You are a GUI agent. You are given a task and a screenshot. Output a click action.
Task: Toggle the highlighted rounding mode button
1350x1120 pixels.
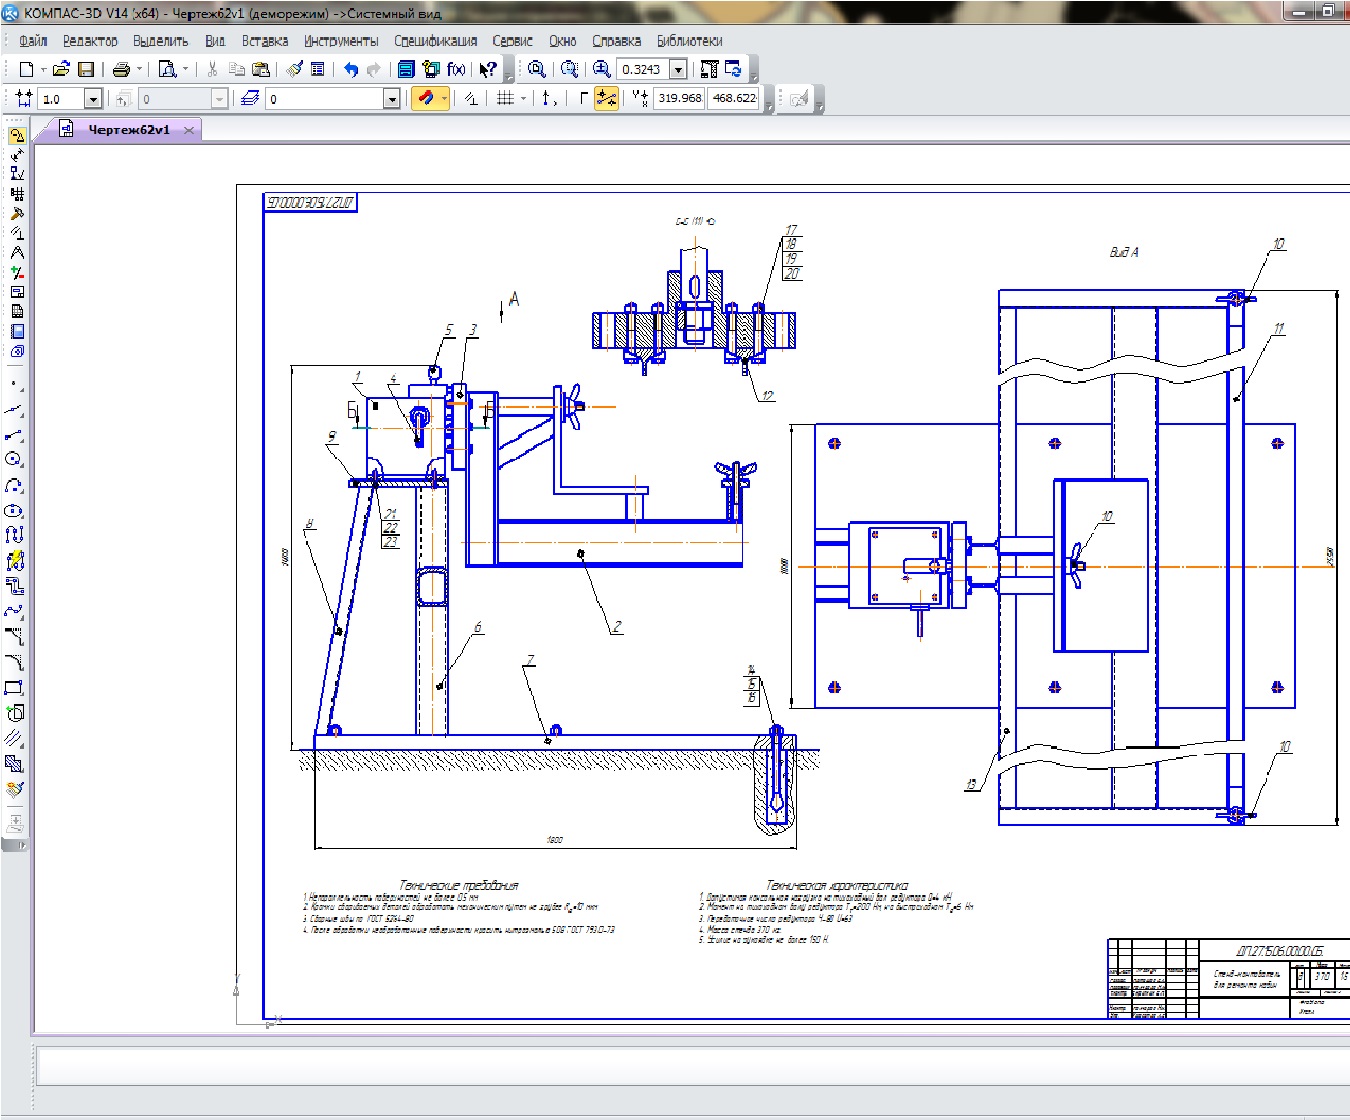606,98
